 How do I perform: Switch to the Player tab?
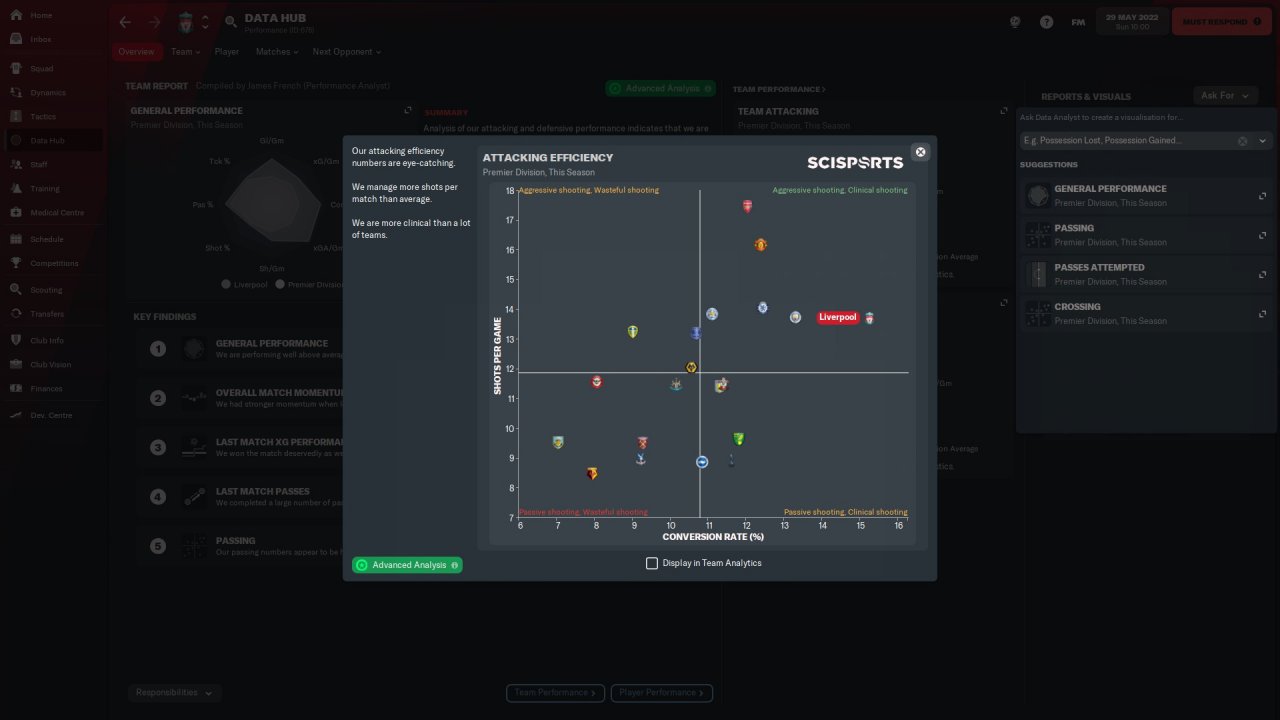(x=227, y=51)
